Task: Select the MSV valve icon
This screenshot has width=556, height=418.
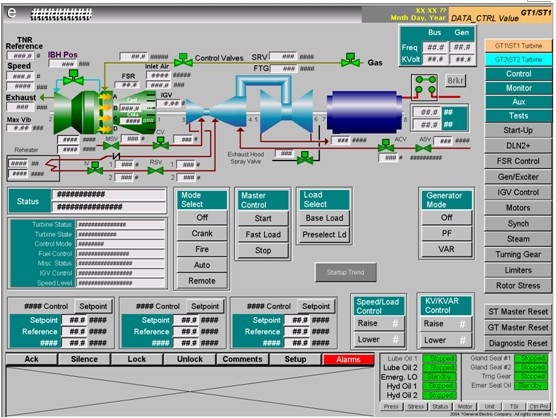Action: 111,145
